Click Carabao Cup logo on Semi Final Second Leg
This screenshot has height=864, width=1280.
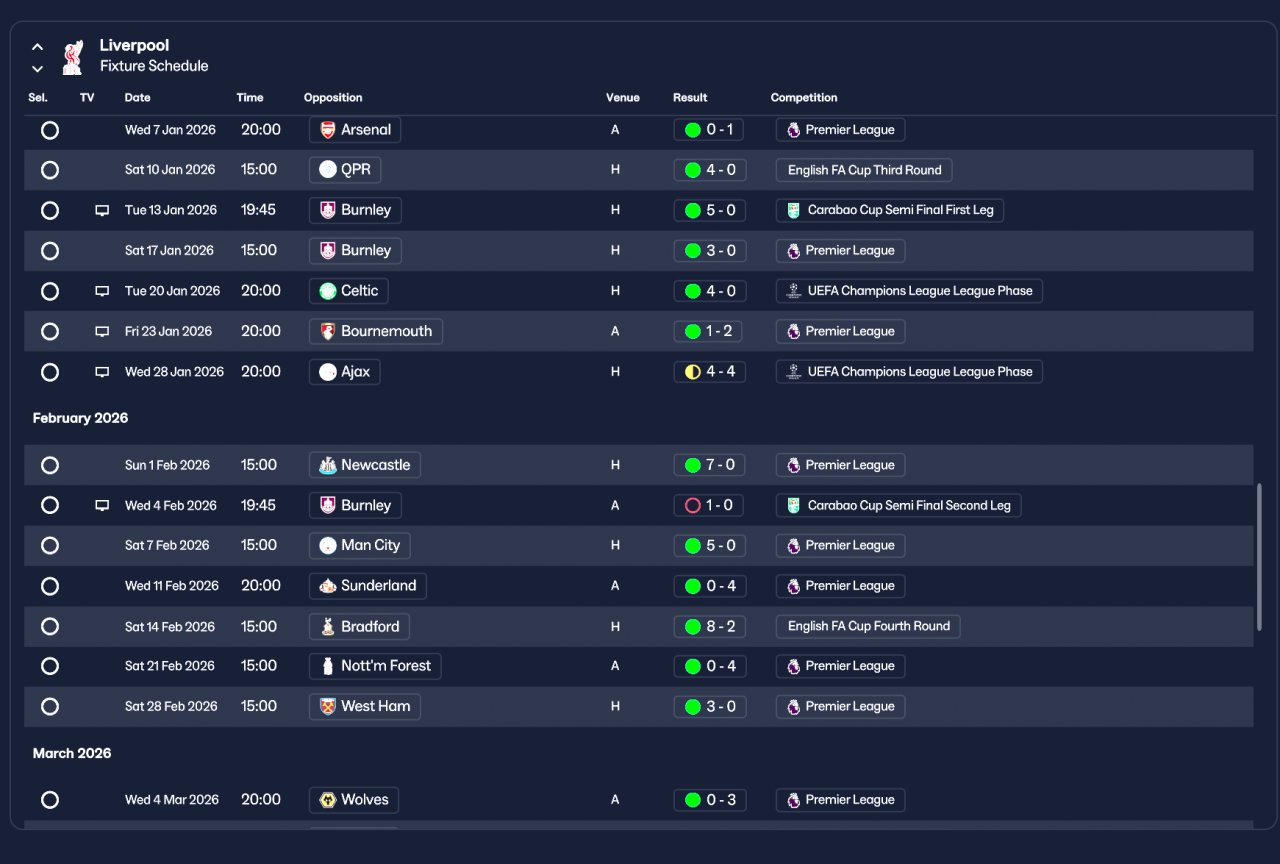793,506
